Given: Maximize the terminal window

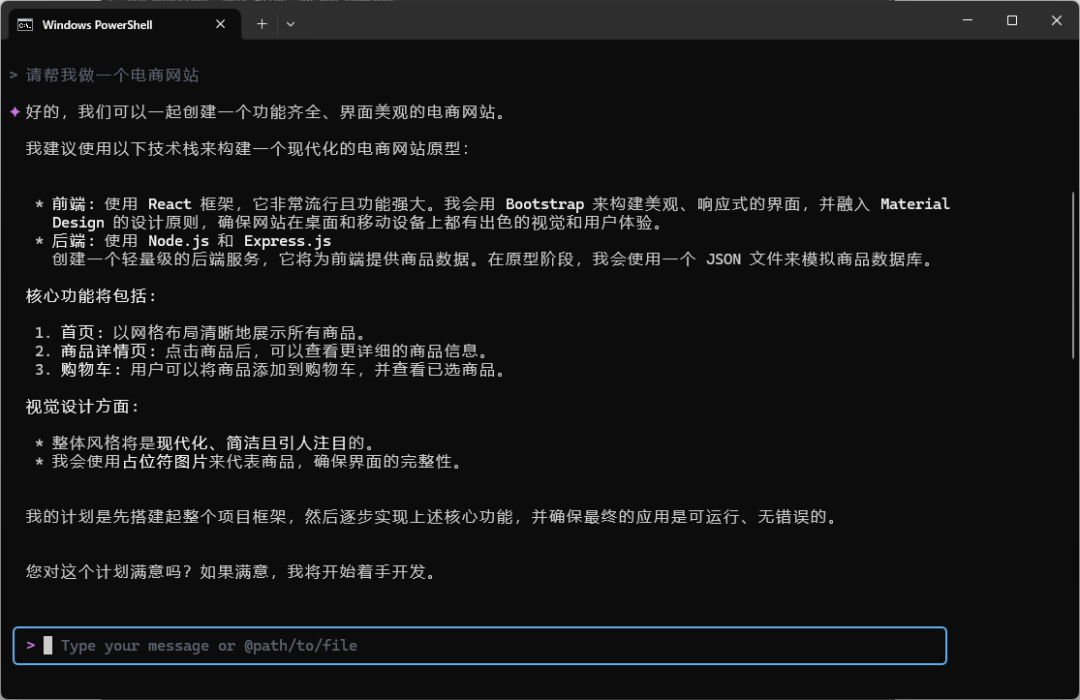Looking at the screenshot, I should coord(1012,20).
